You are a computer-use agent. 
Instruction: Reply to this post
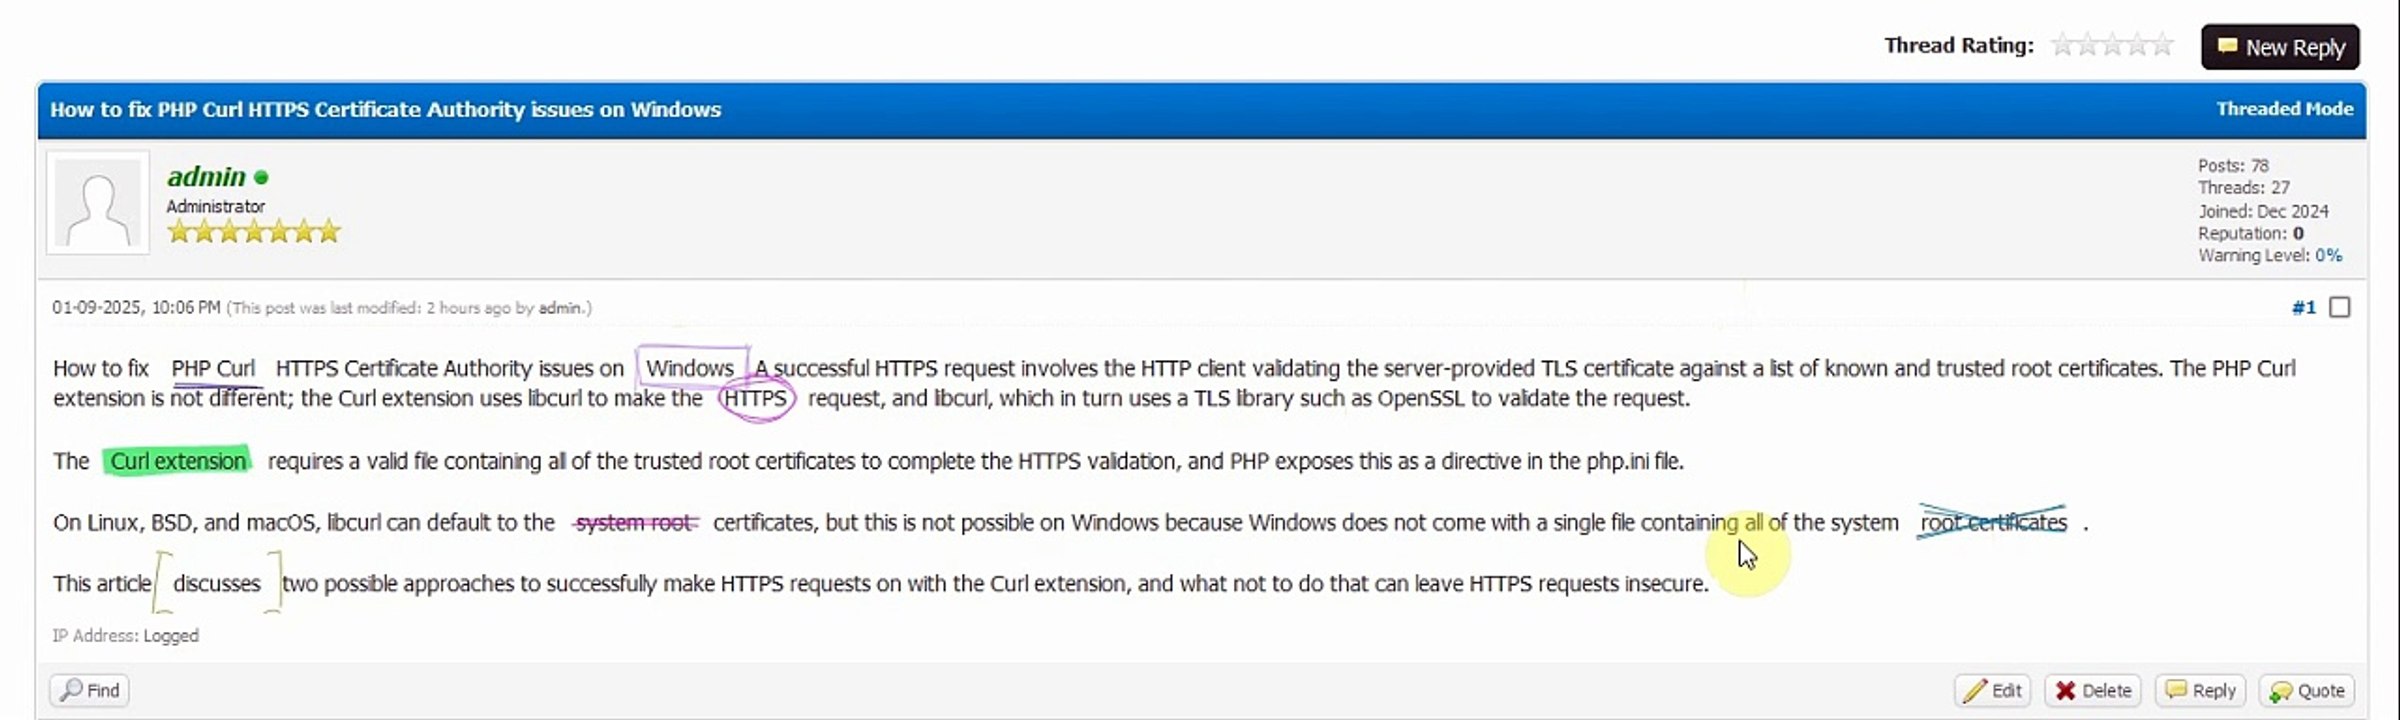coord(2200,690)
